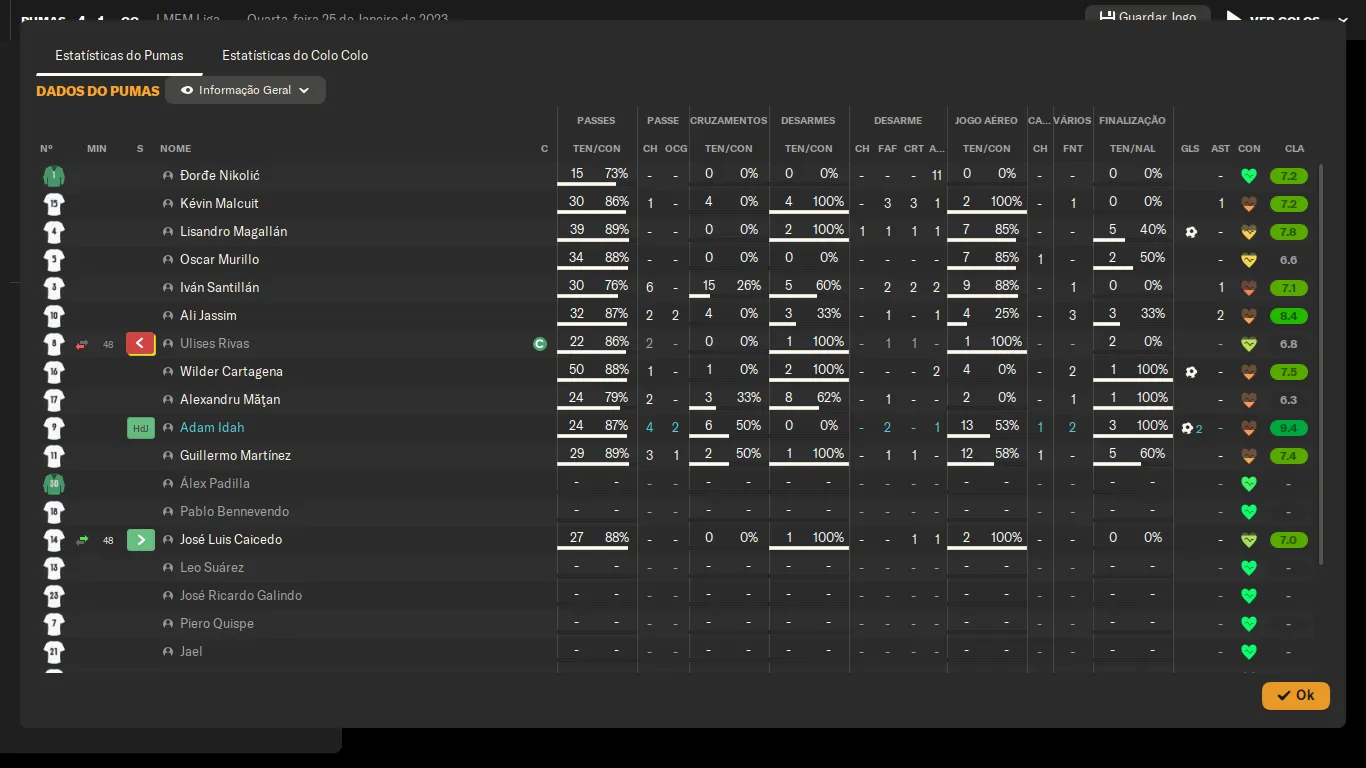
Task: Sort by the CLA rating column header
Action: (x=1295, y=149)
